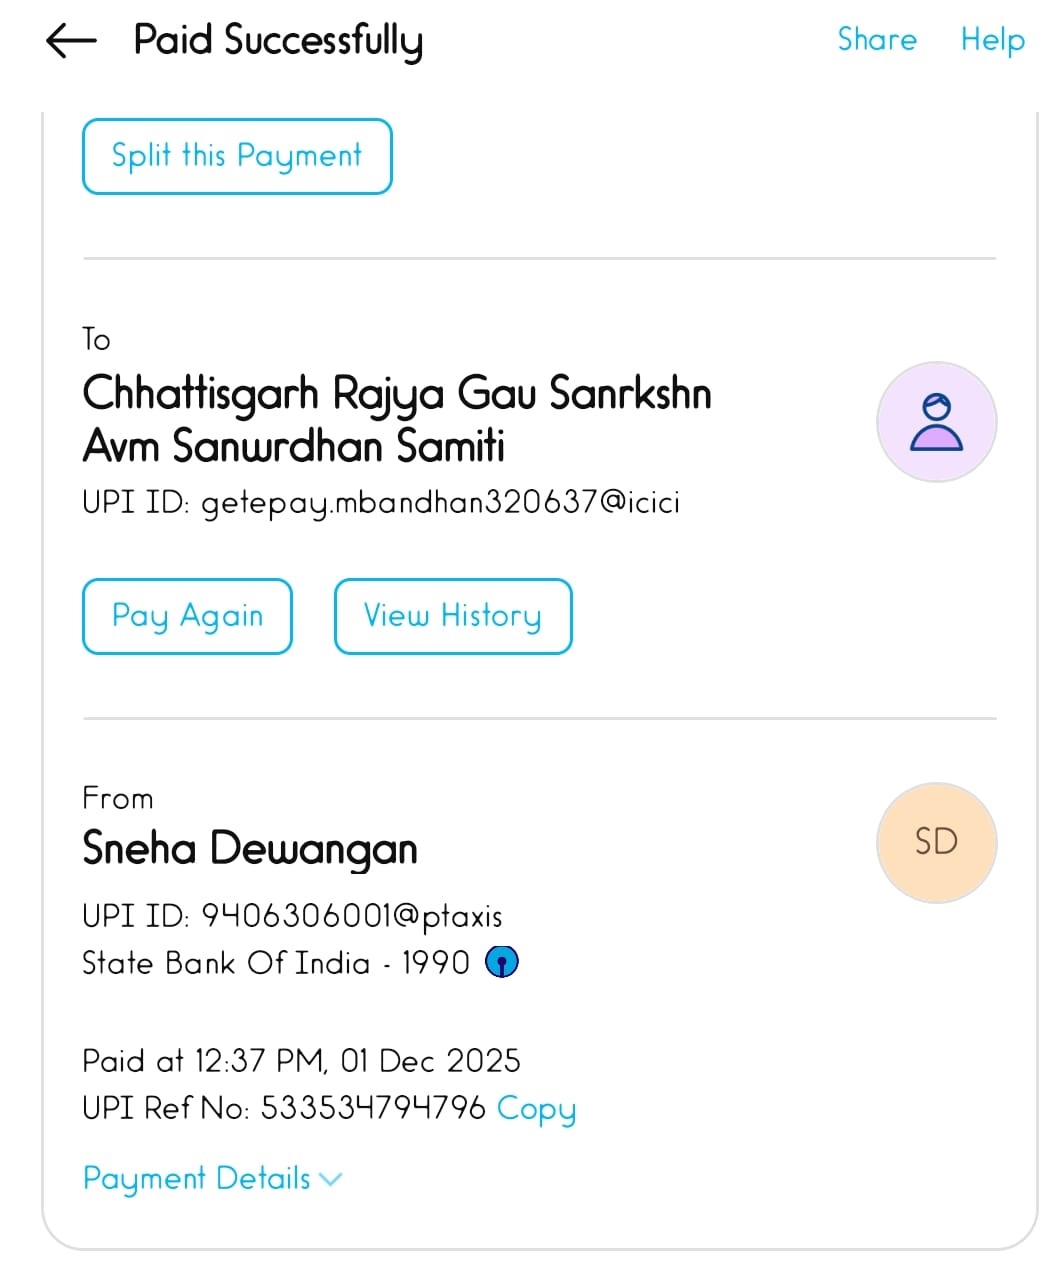Open the recipient profile avatar icon
This screenshot has height=1278, width=1047.
(936, 421)
